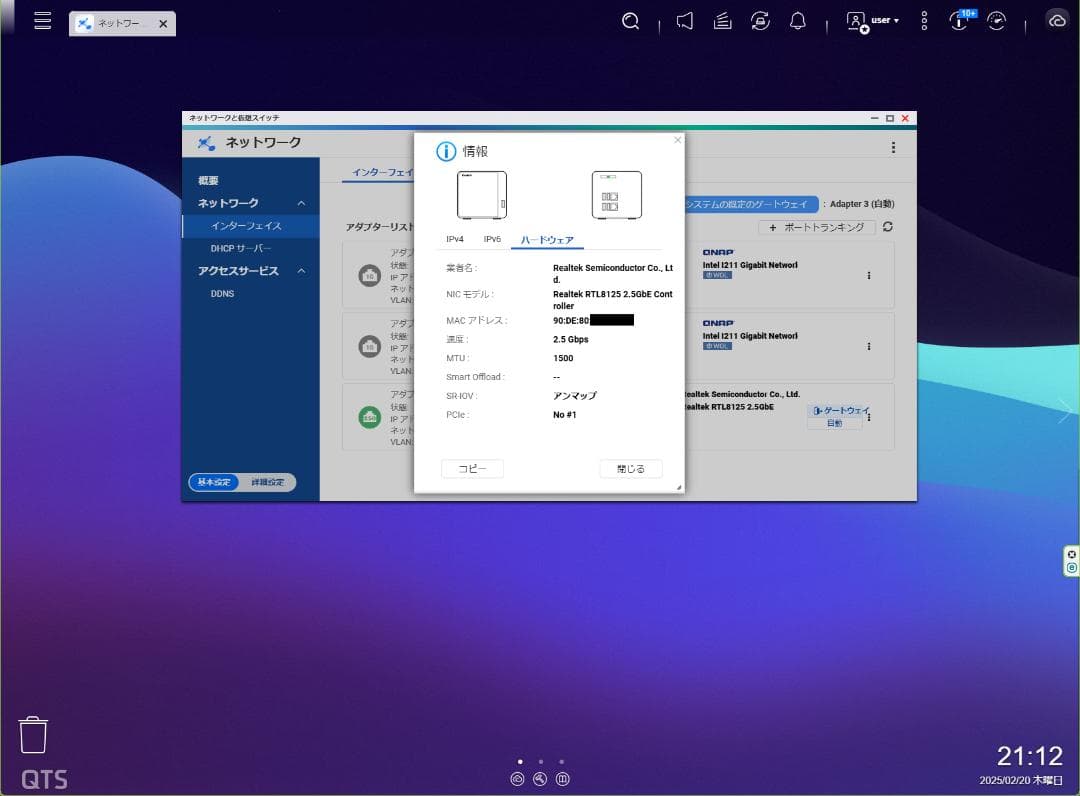This screenshot has height=796, width=1080.
Task: Click the broadcast speaker icon in the top bar
Action: point(684,20)
